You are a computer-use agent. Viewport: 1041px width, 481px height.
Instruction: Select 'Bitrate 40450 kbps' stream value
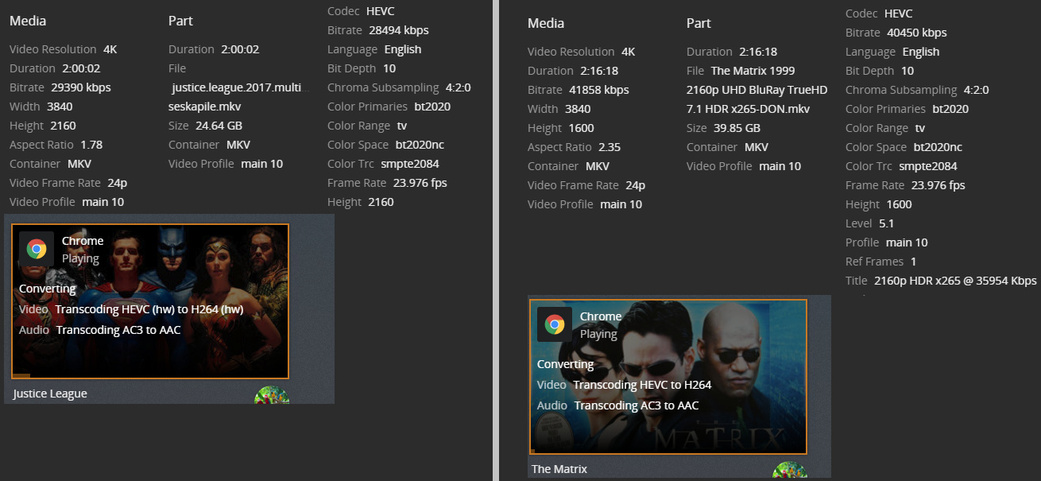pyautogui.click(x=896, y=33)
